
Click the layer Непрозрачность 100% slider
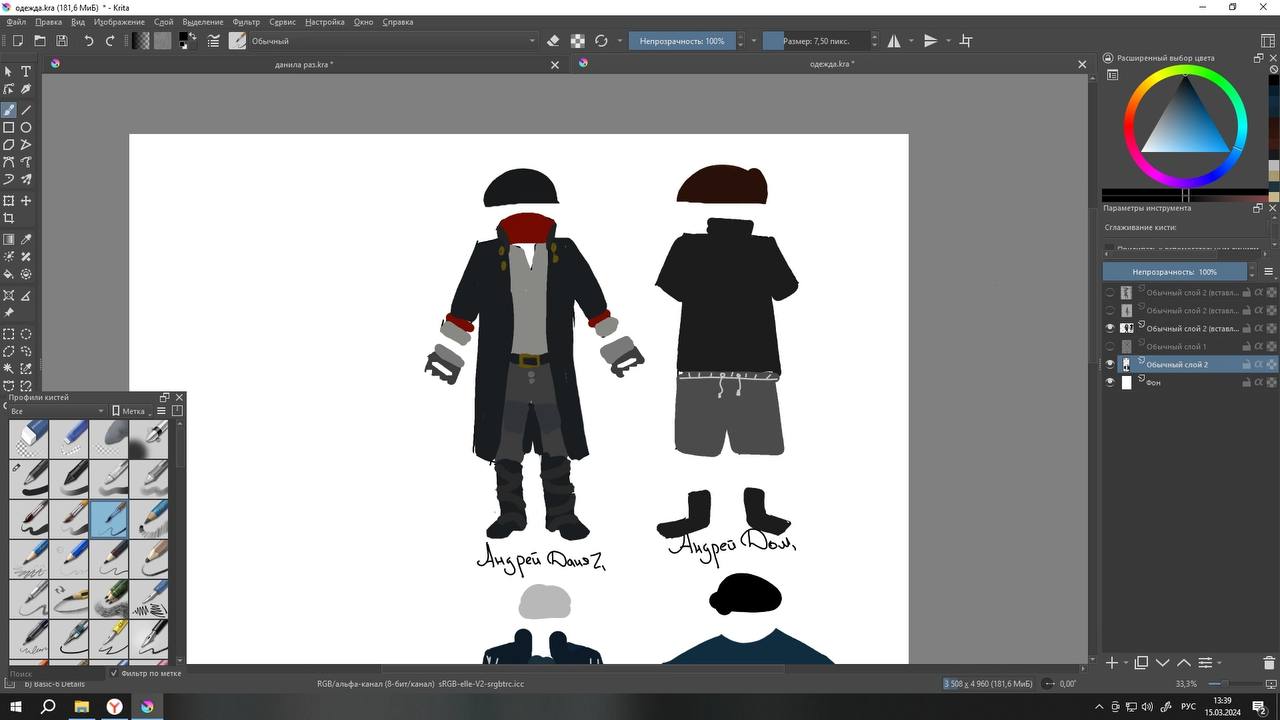(x=1174, y=272)
